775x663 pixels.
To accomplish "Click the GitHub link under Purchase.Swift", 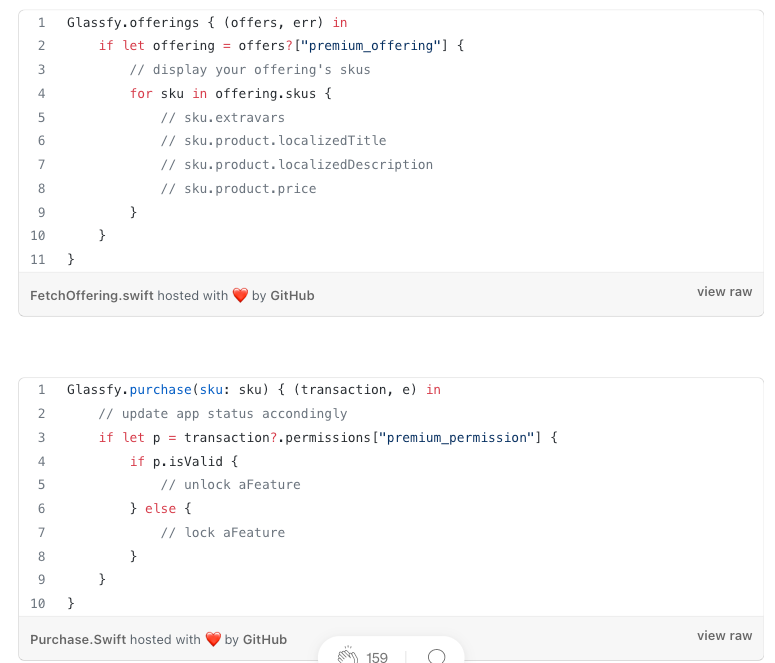I will pyautogui.click(x=265, y=640).
